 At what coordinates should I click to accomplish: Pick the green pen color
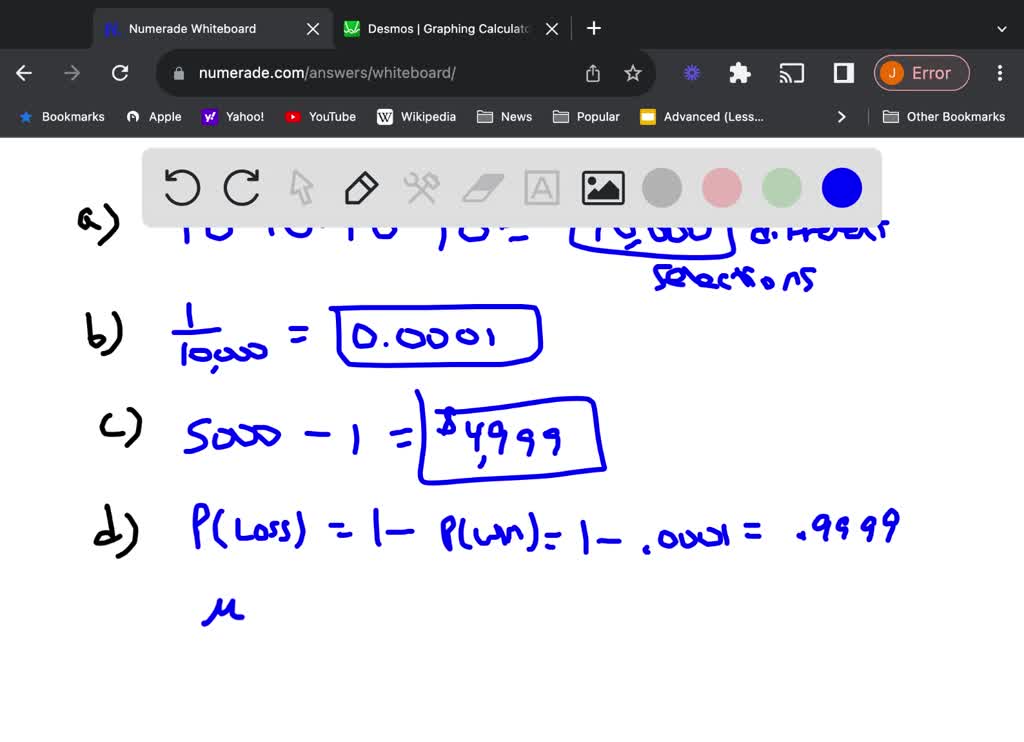[x=782, y=187]
